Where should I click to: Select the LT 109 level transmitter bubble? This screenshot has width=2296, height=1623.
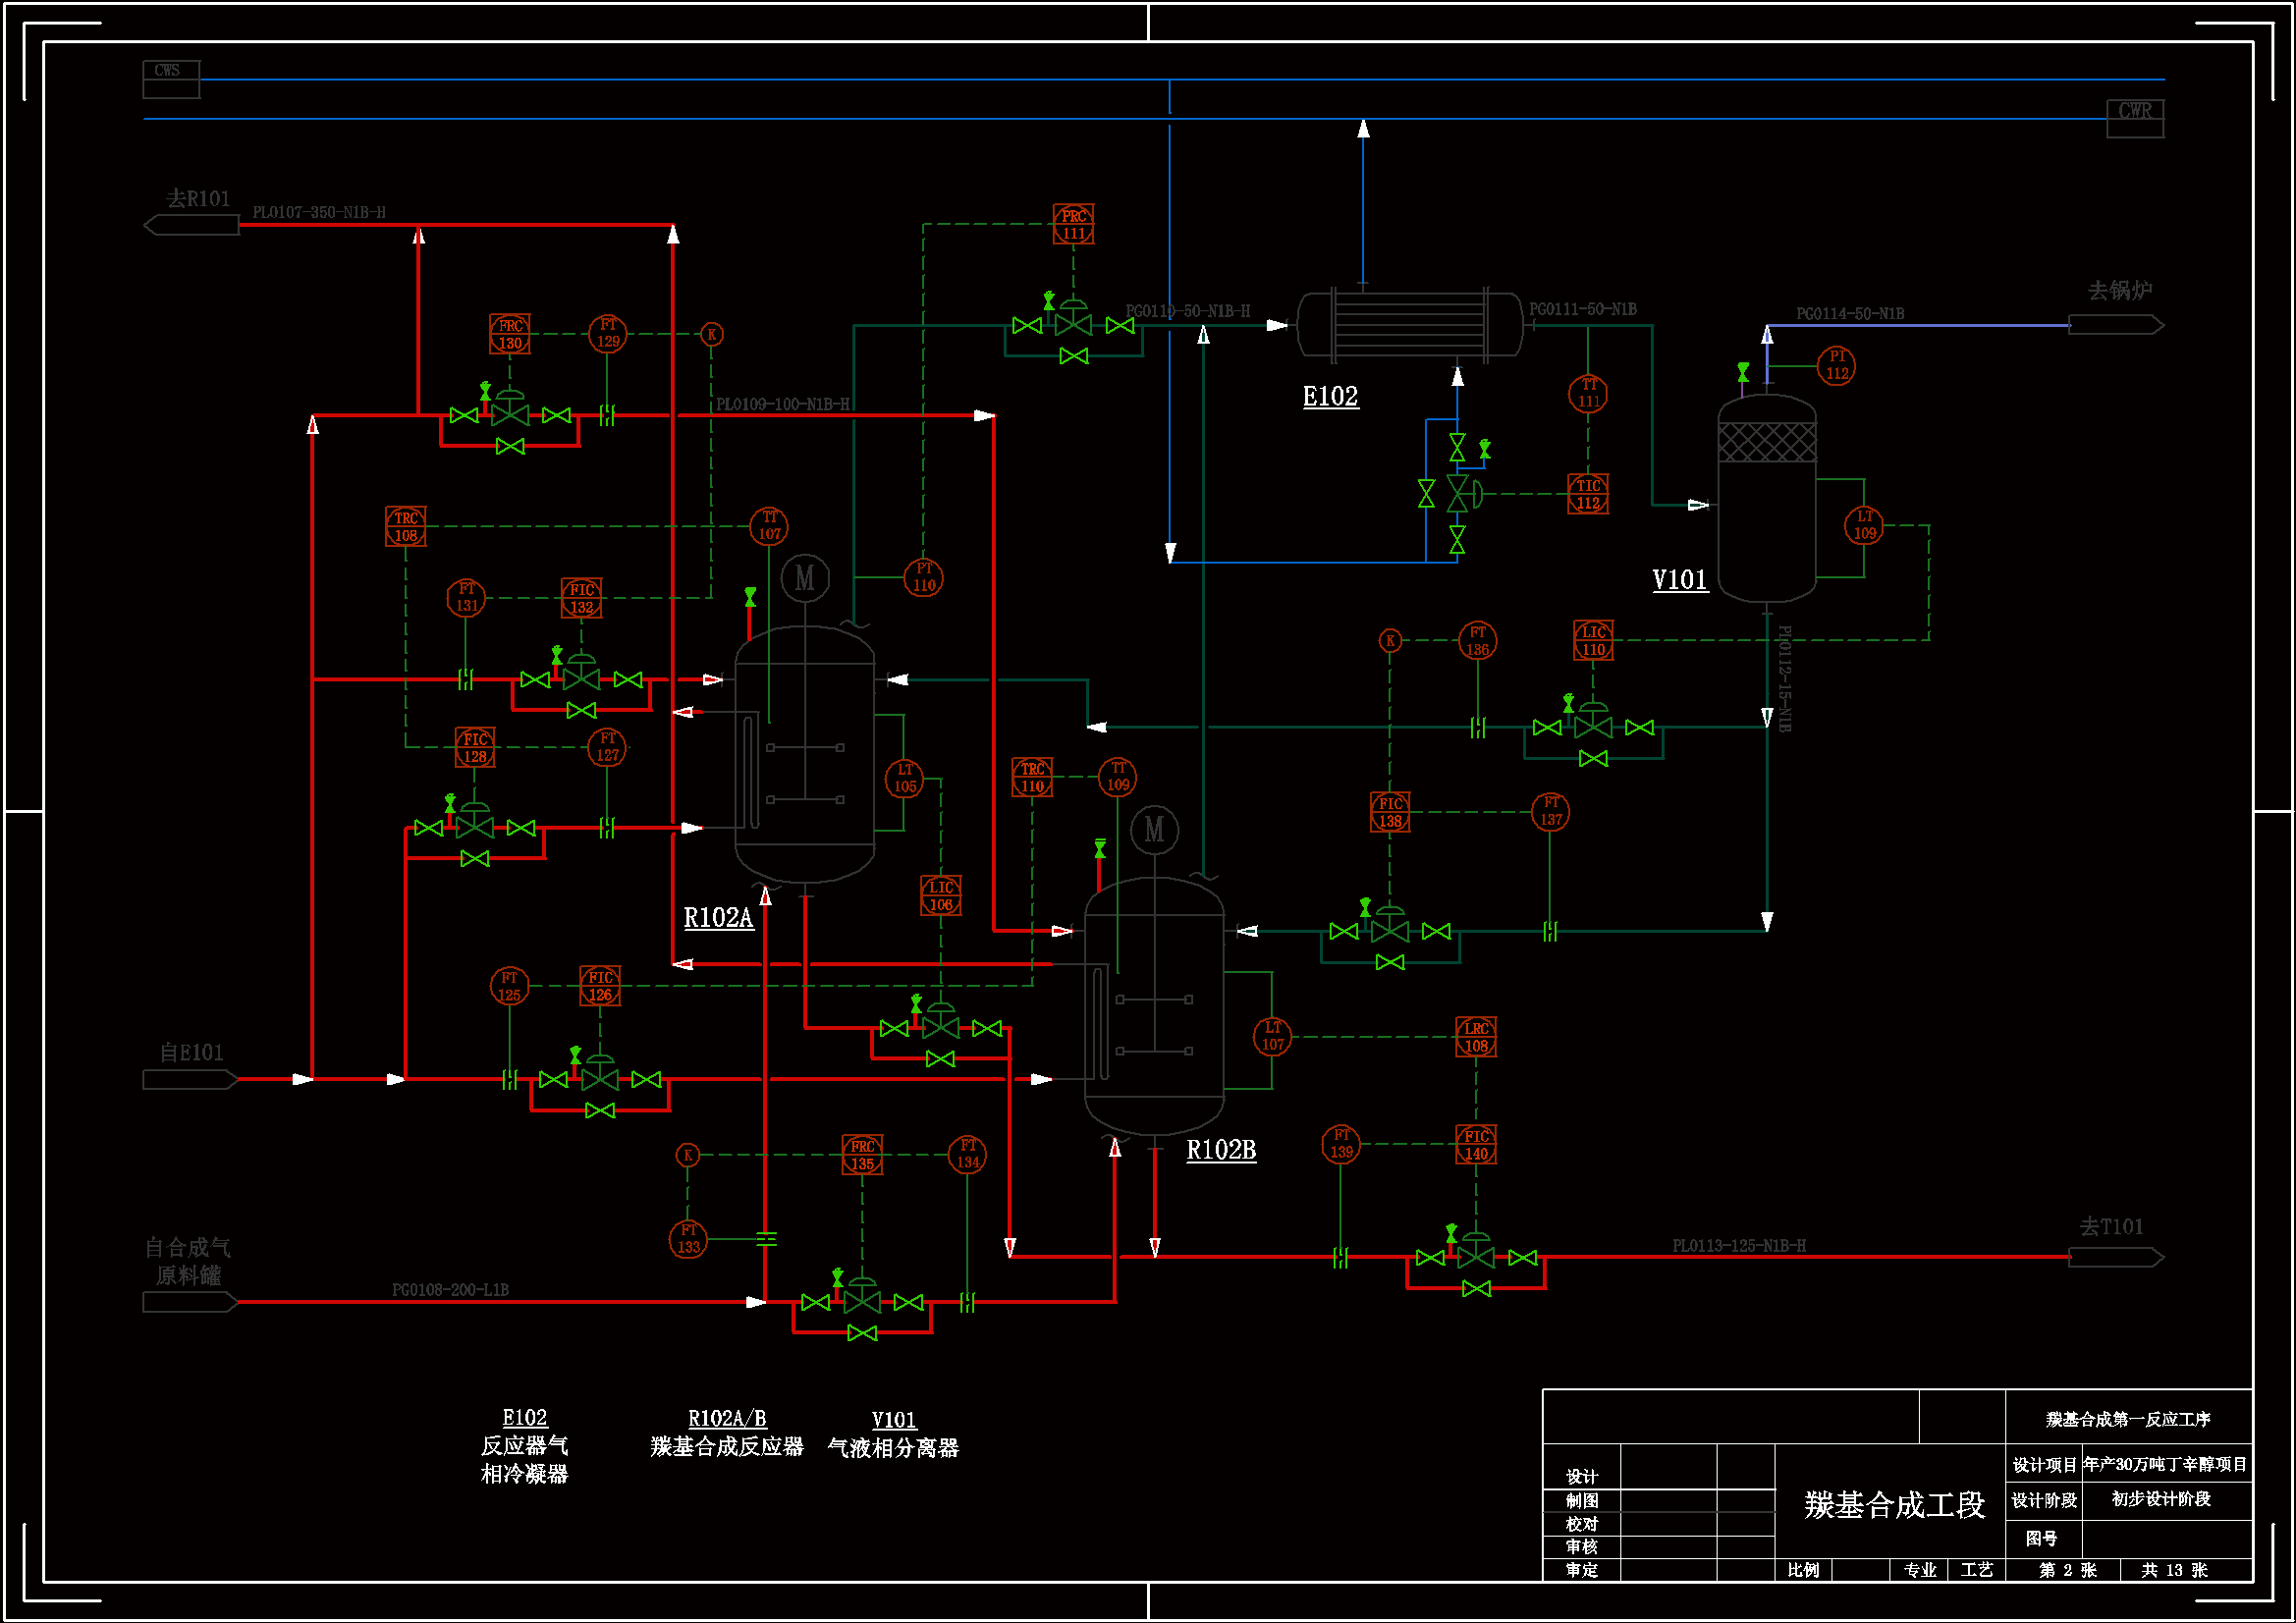coord(1864,525)
